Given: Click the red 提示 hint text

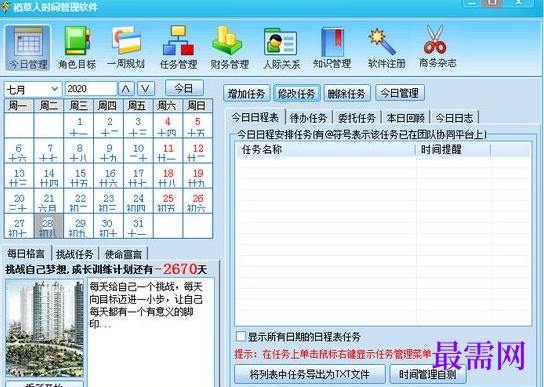Looking at the screenshot, I should pos(332,354).
